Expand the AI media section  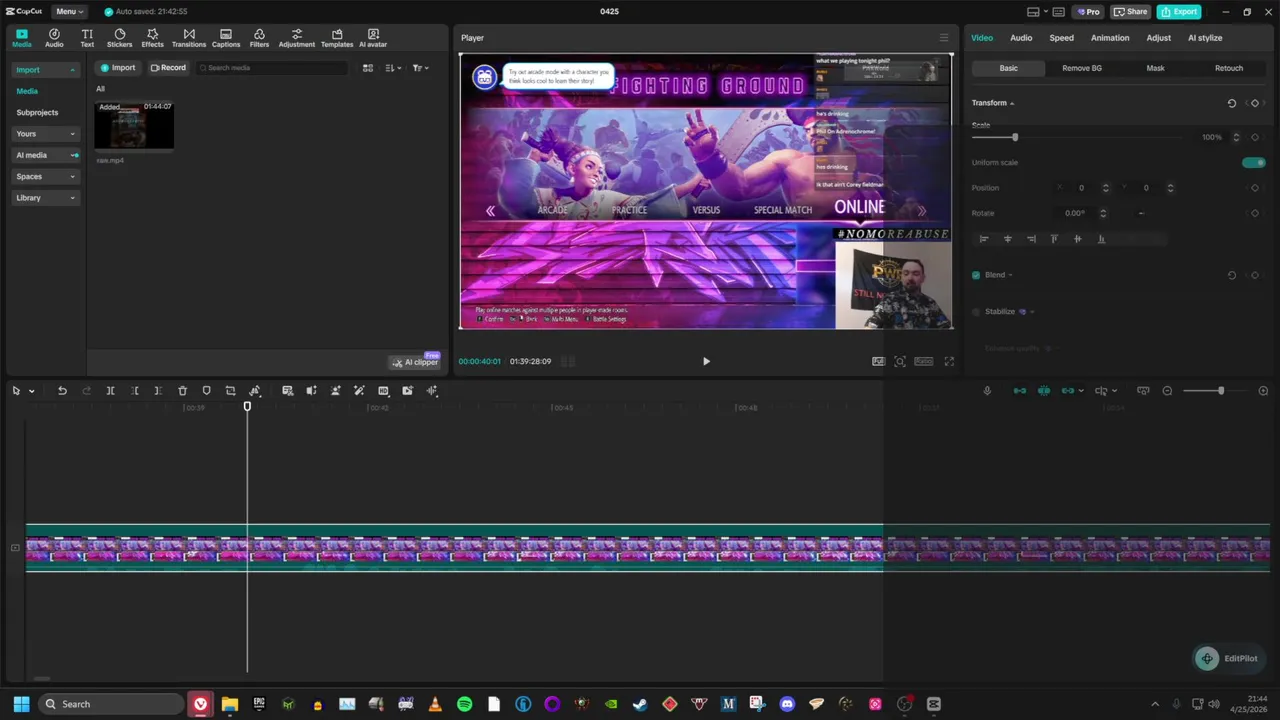tap(45, 155)
